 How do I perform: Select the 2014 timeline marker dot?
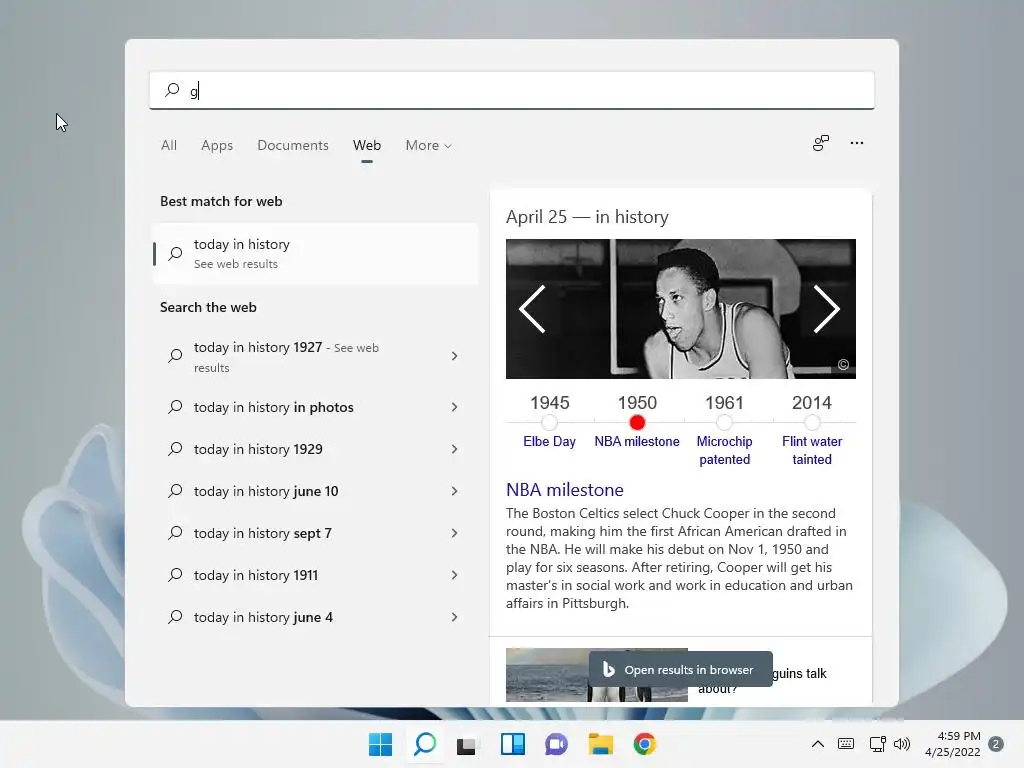click(812, 423)
